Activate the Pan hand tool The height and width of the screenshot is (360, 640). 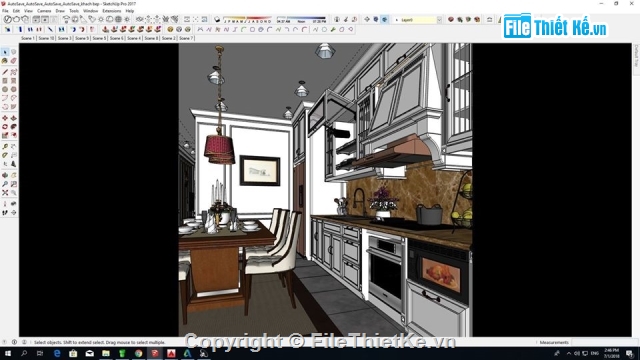click(x=13, y=175)
